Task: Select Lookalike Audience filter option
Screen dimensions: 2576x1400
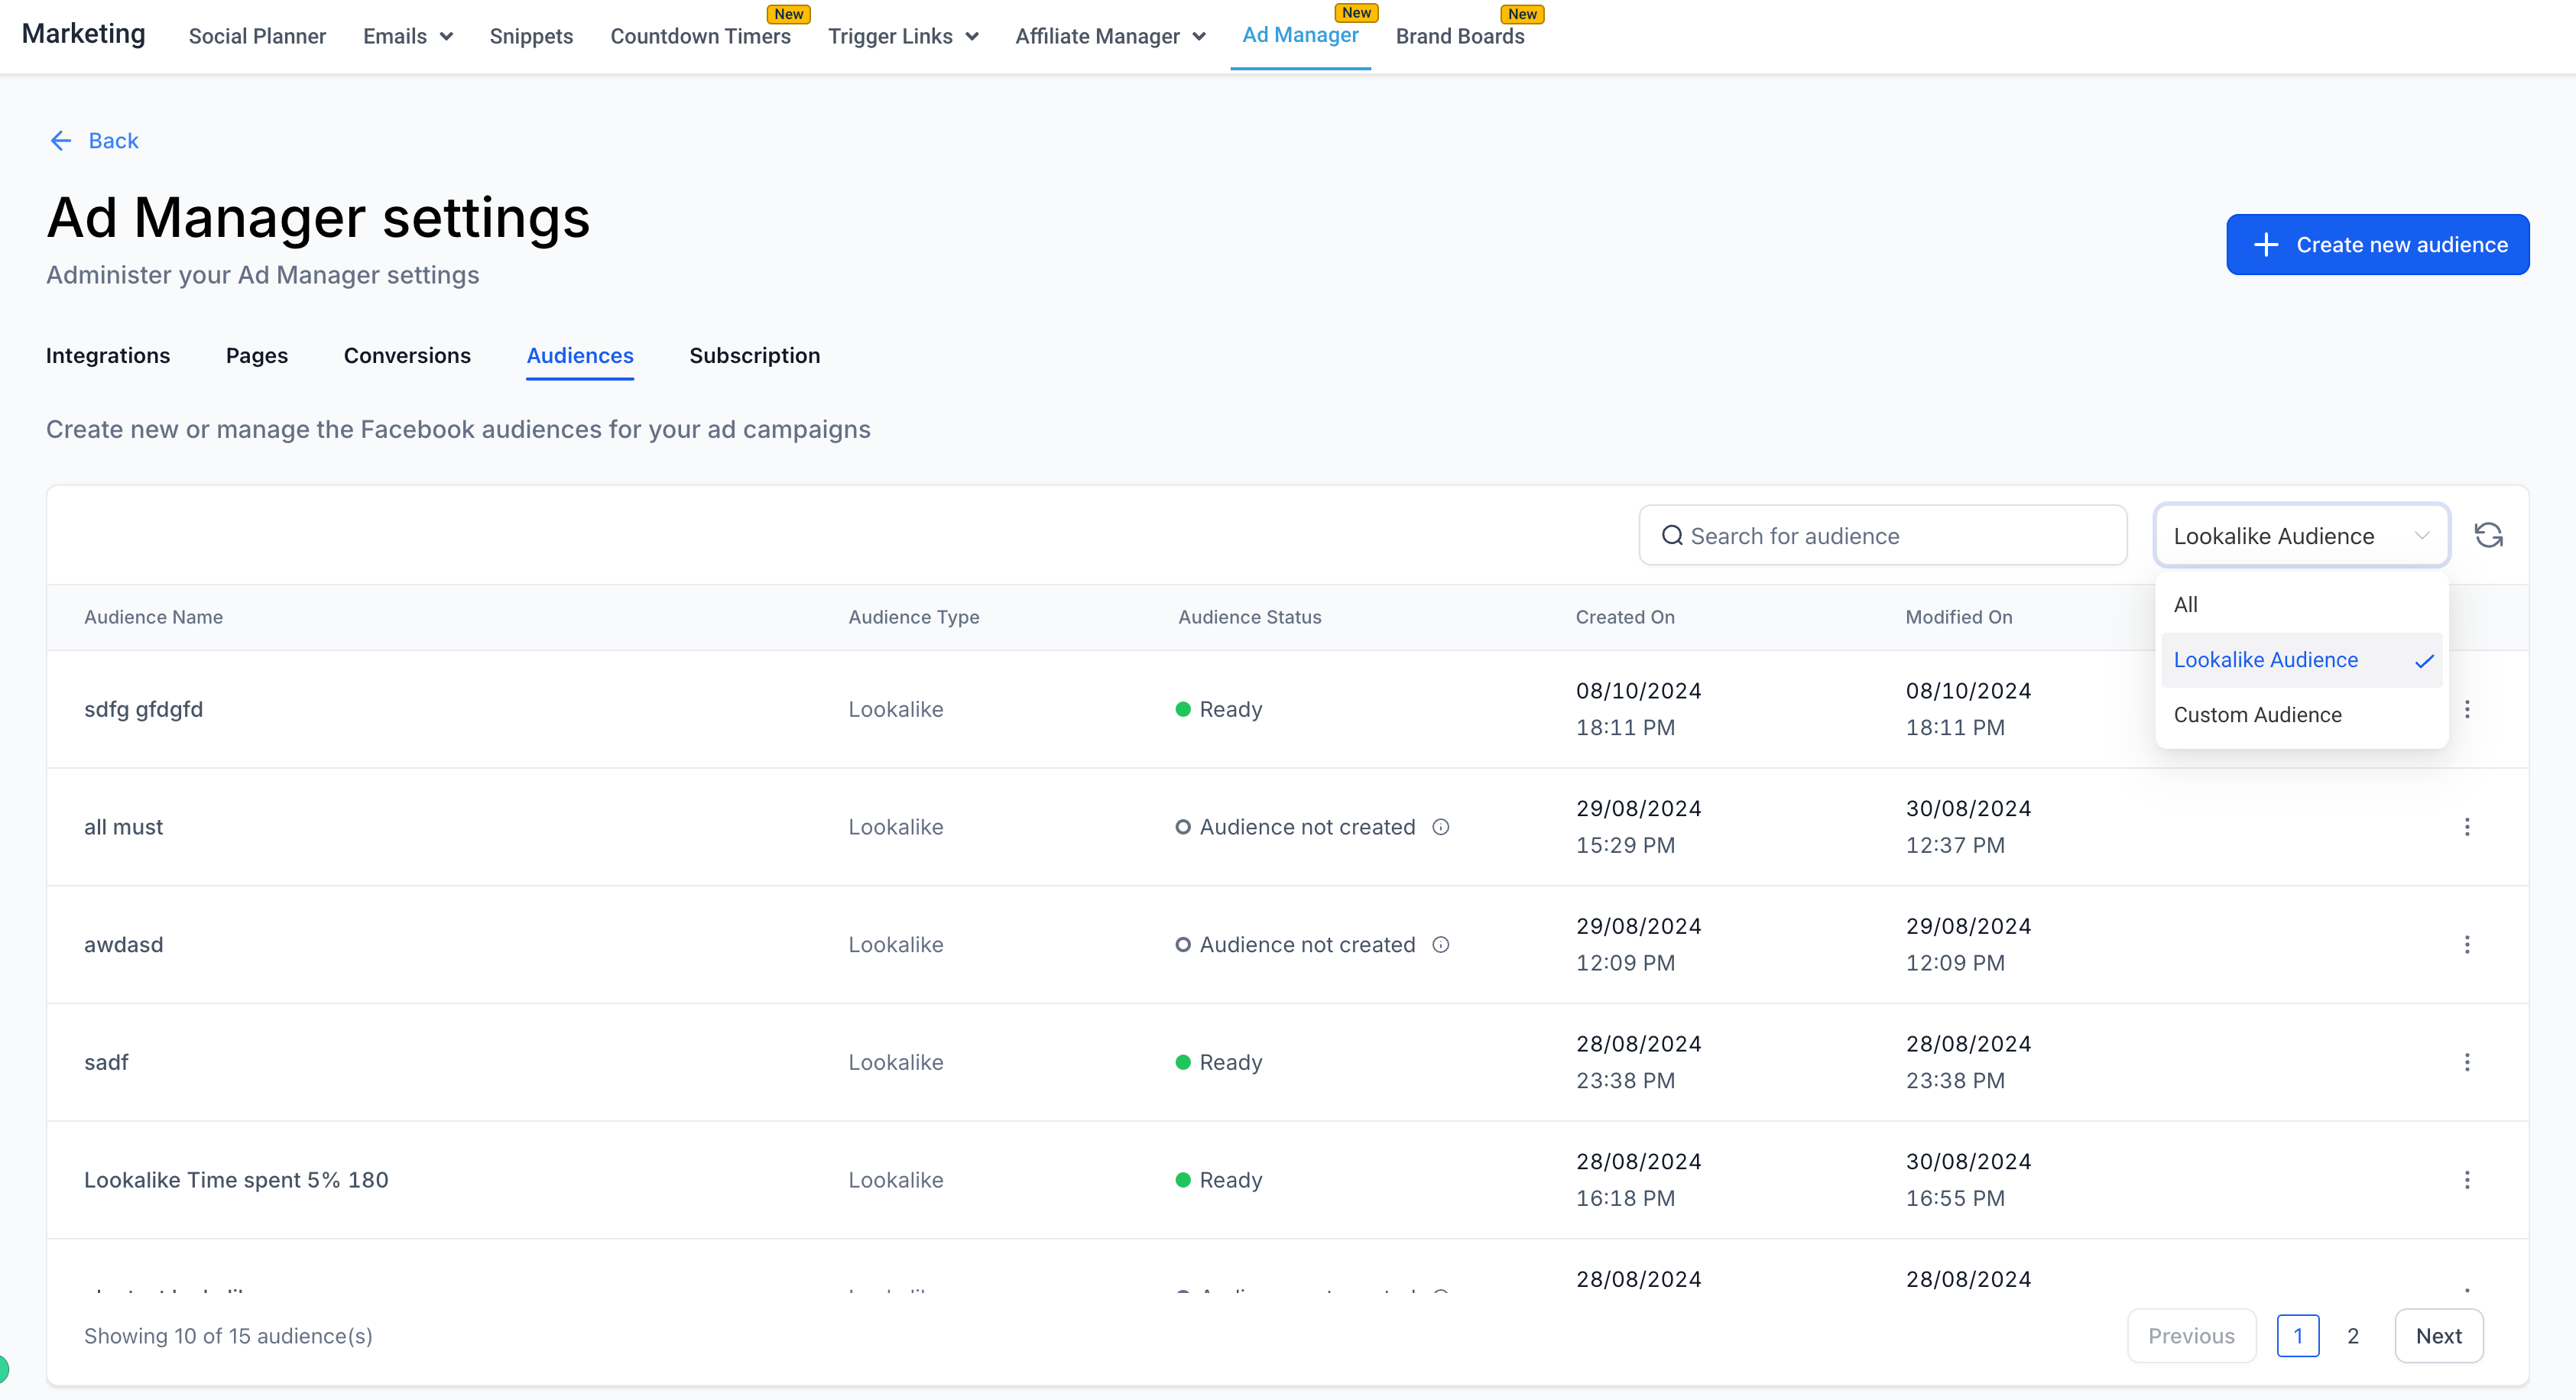Action: pyautogui.click(x=2302, y=660)
